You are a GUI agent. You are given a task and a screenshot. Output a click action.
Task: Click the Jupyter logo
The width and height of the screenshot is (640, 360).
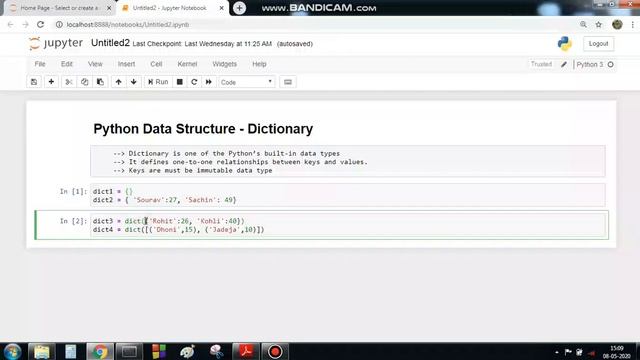click(56, 43)
